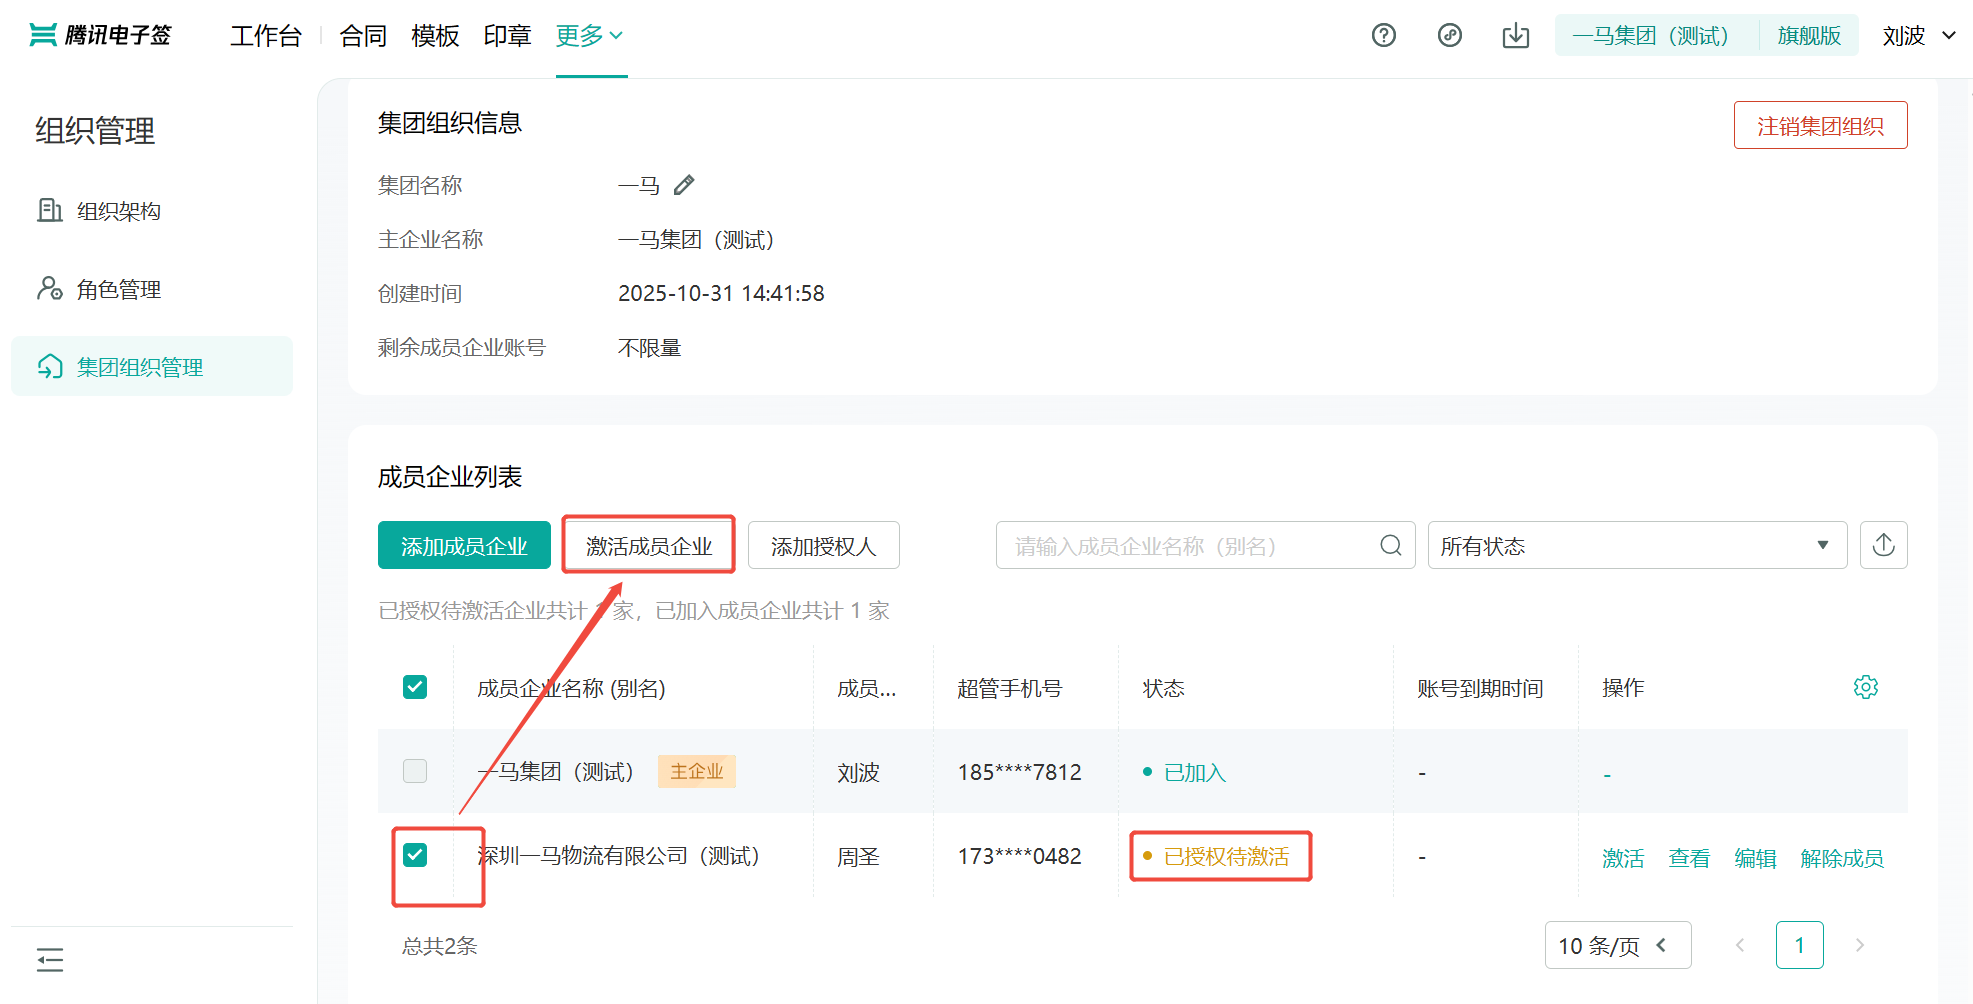Viewport: 1973px width, 1004px height.
Task: Click the help question mark icon
Action: tap(1383, 36)
